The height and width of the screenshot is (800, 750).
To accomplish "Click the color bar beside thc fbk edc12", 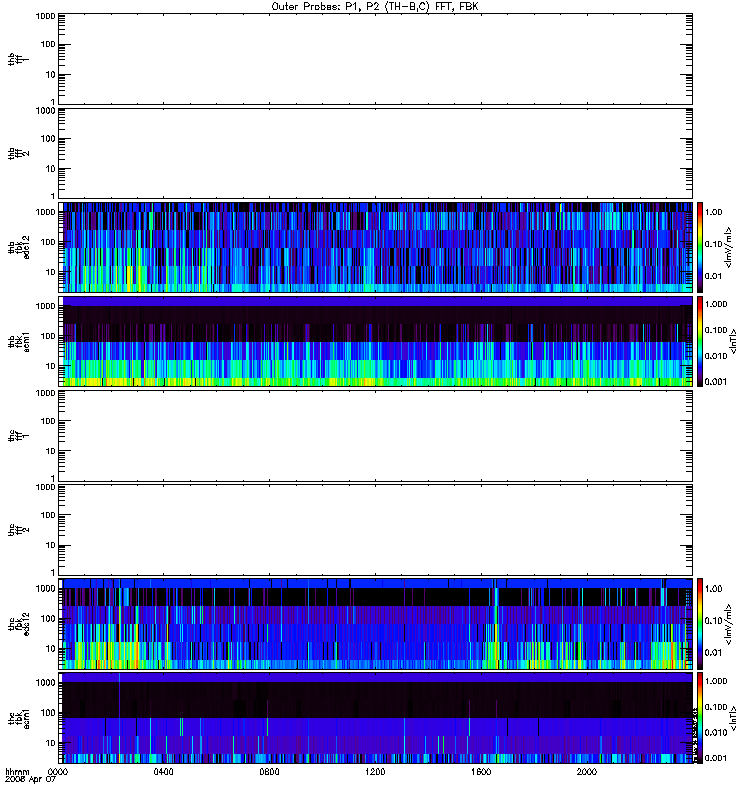I will pos(700,624).
